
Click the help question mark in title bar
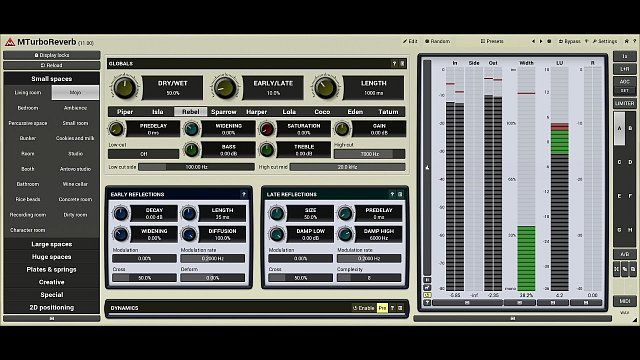click(635, 41)
